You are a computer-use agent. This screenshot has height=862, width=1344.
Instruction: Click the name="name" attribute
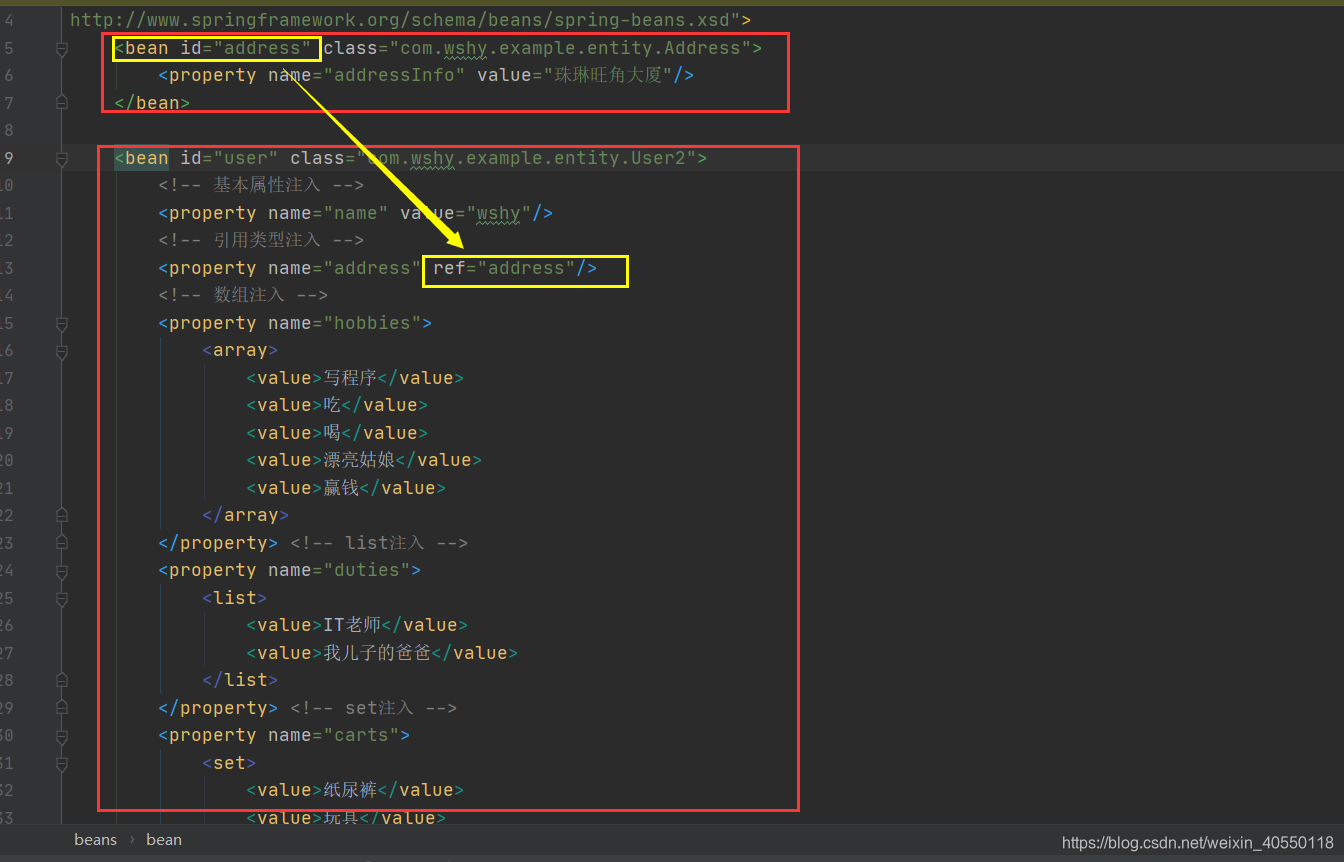(x=328, y=213)
